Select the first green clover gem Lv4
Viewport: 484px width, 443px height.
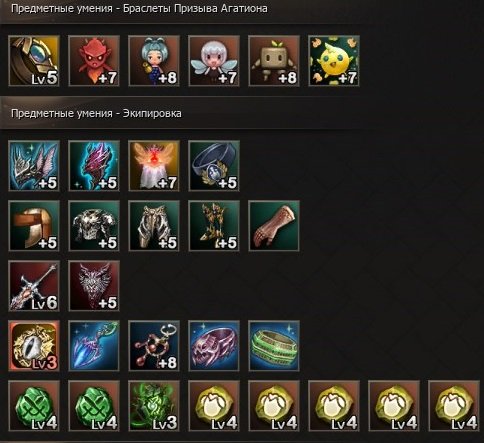(x=34, y=406)
